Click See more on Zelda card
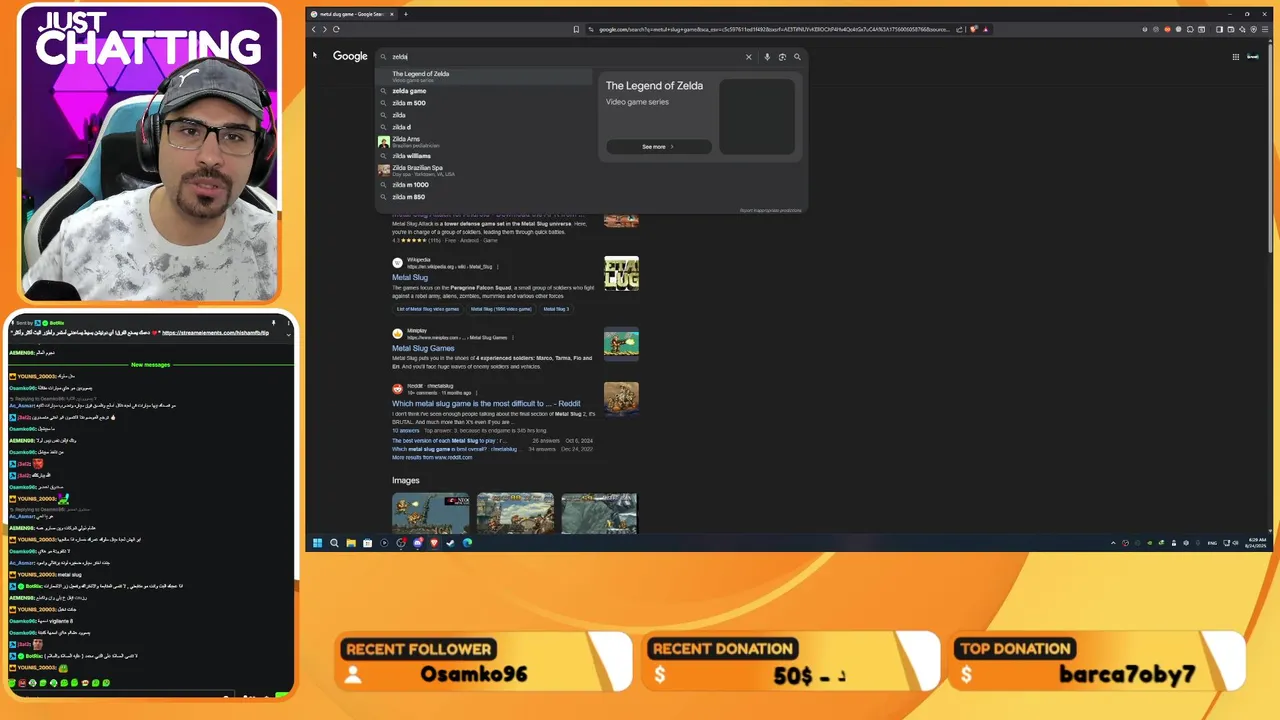The height and width of the screenshot is (720, 1280). [658, 147]
